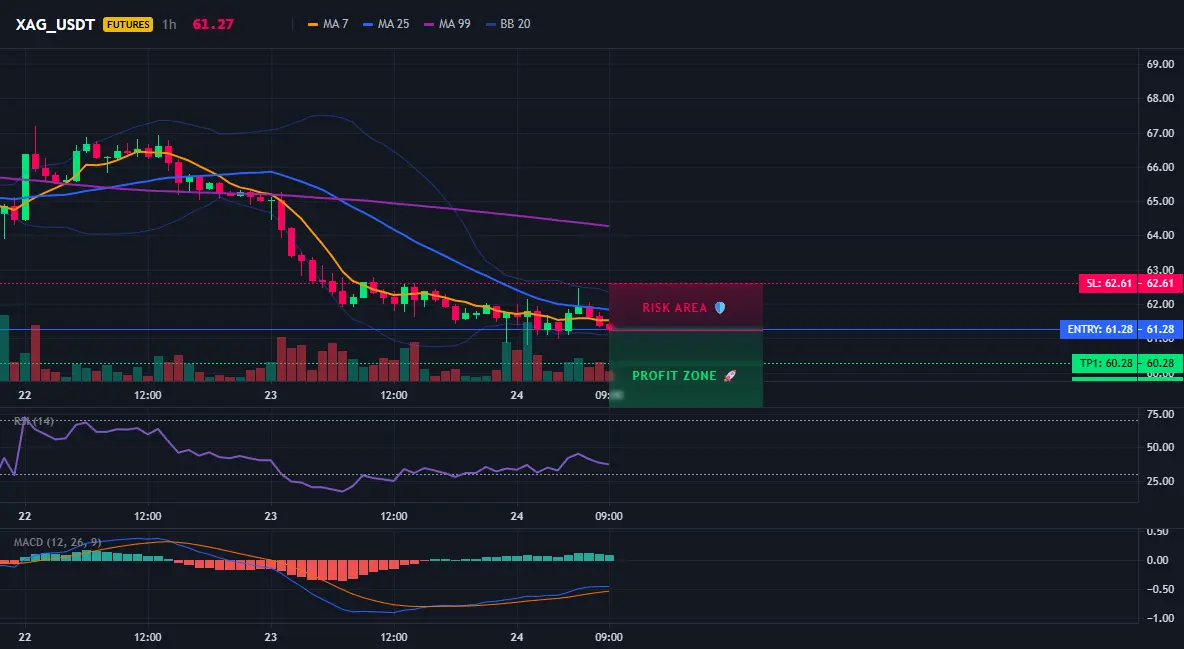1184x649 pixels.
Task: Toggle the MA 7 legend item
Action: (328, 24)
